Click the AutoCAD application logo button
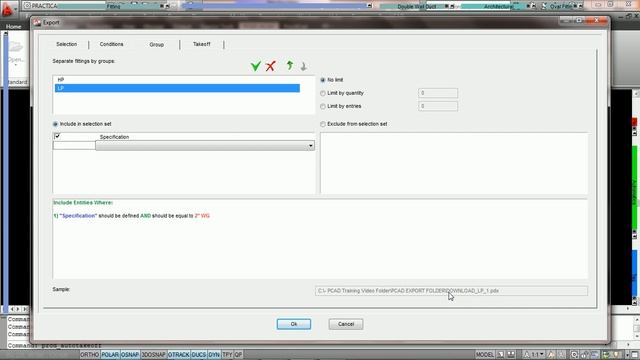The height and width of the screenshot is (360, 640). tap(7, 9)
